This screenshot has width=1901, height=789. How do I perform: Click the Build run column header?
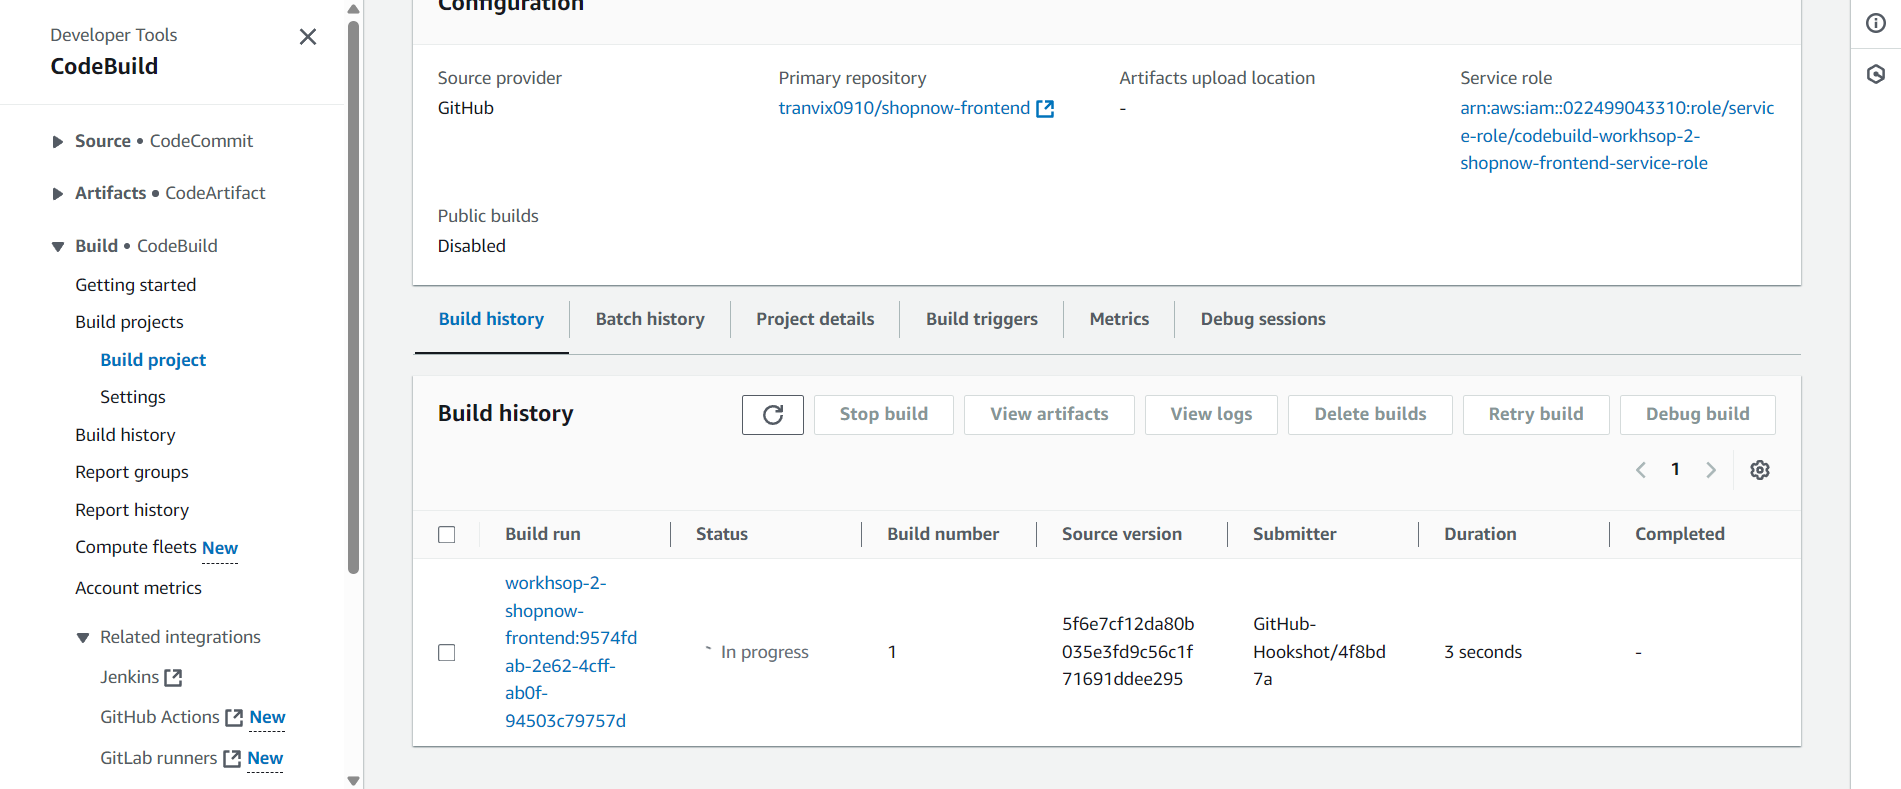[x=543, y=534]
